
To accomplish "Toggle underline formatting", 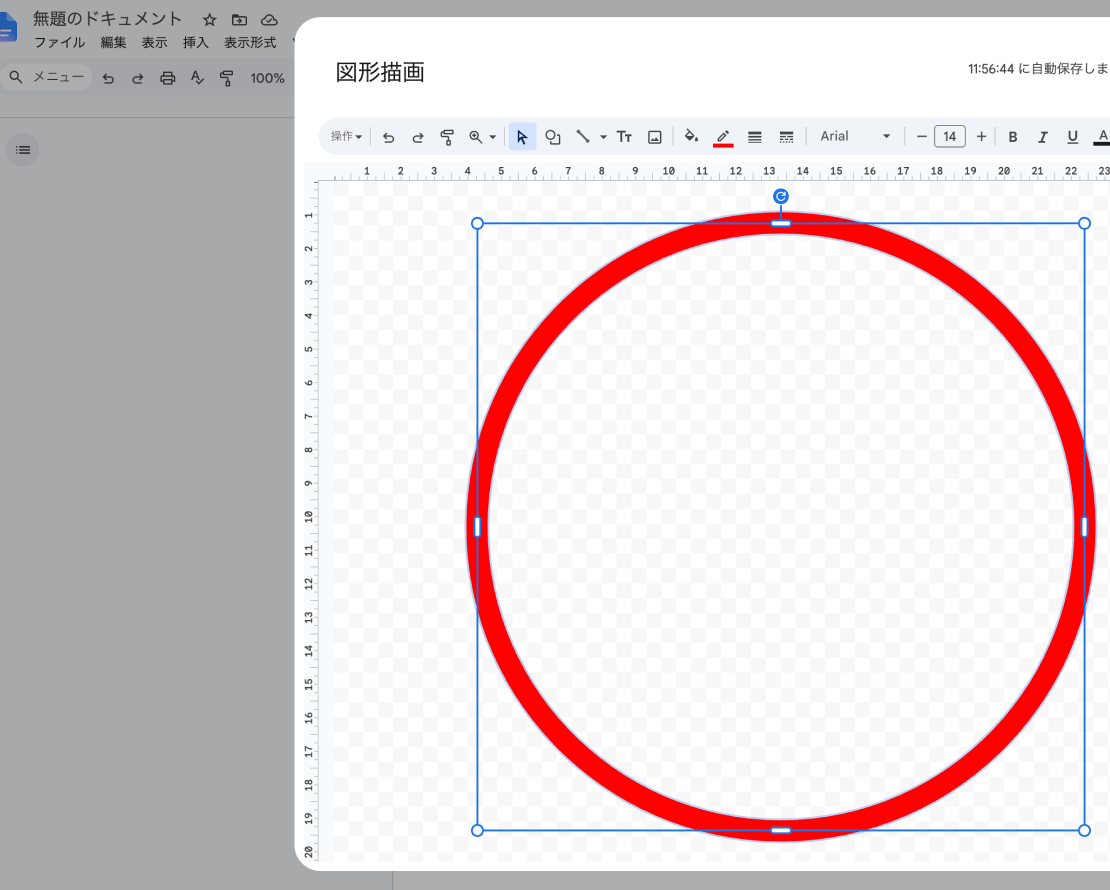I will 1072,137.
